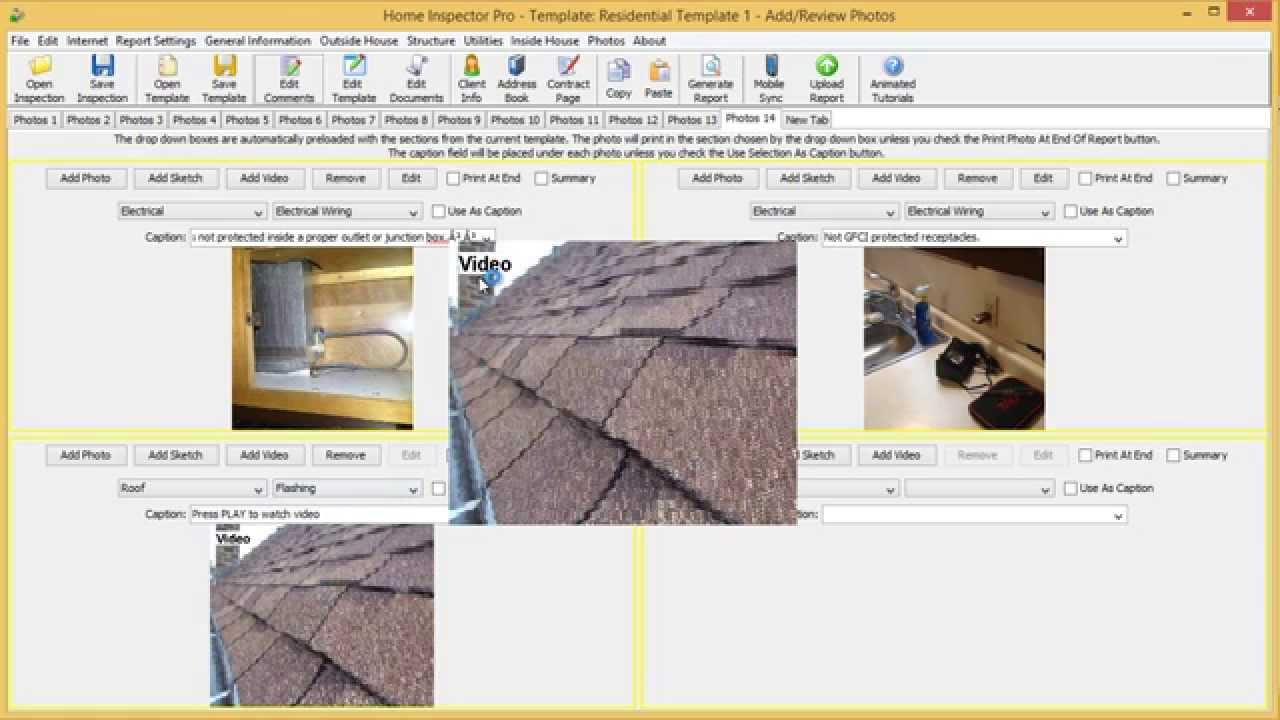The image size is (1280, 720).
Task: Open About menu
Action: tap(649, 41)
